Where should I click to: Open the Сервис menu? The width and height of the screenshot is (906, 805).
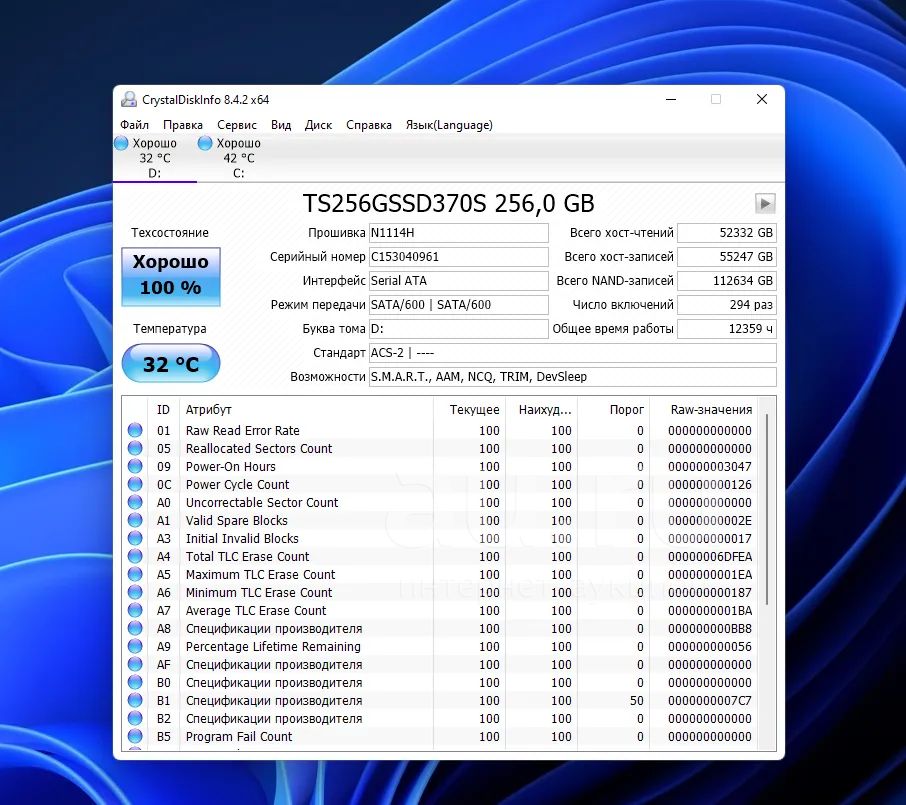point(237,125)
